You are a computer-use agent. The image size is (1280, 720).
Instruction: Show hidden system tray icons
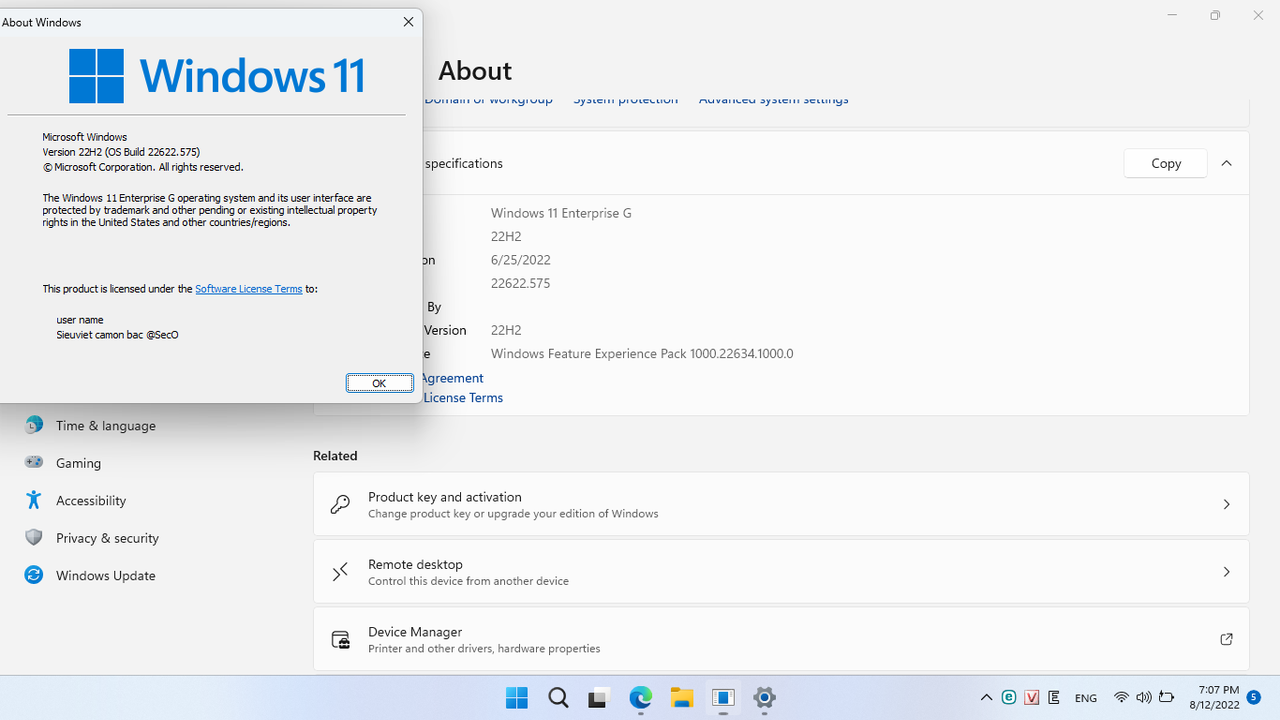tap(986, 698)
